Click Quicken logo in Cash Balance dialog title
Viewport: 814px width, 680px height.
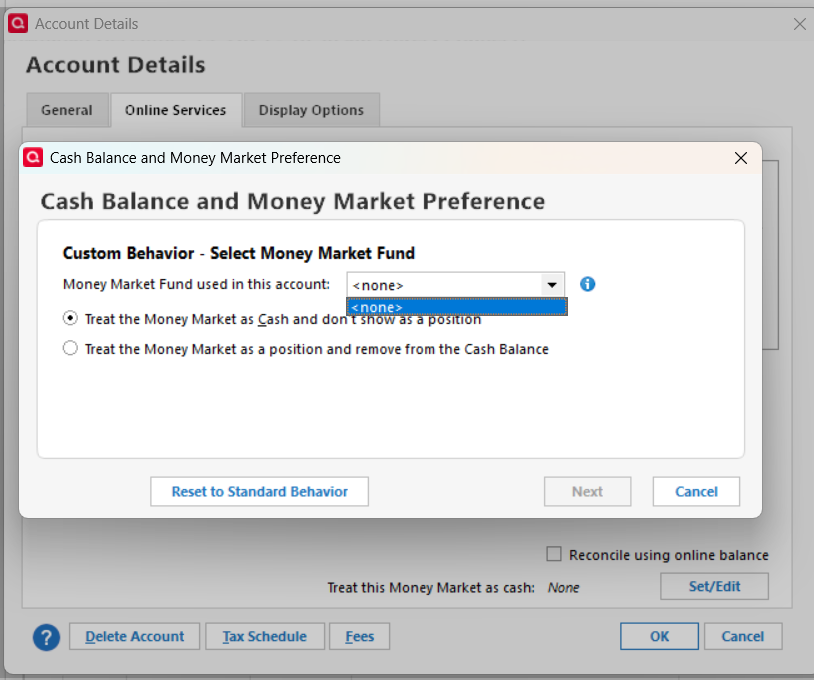(x=33, y=157)
